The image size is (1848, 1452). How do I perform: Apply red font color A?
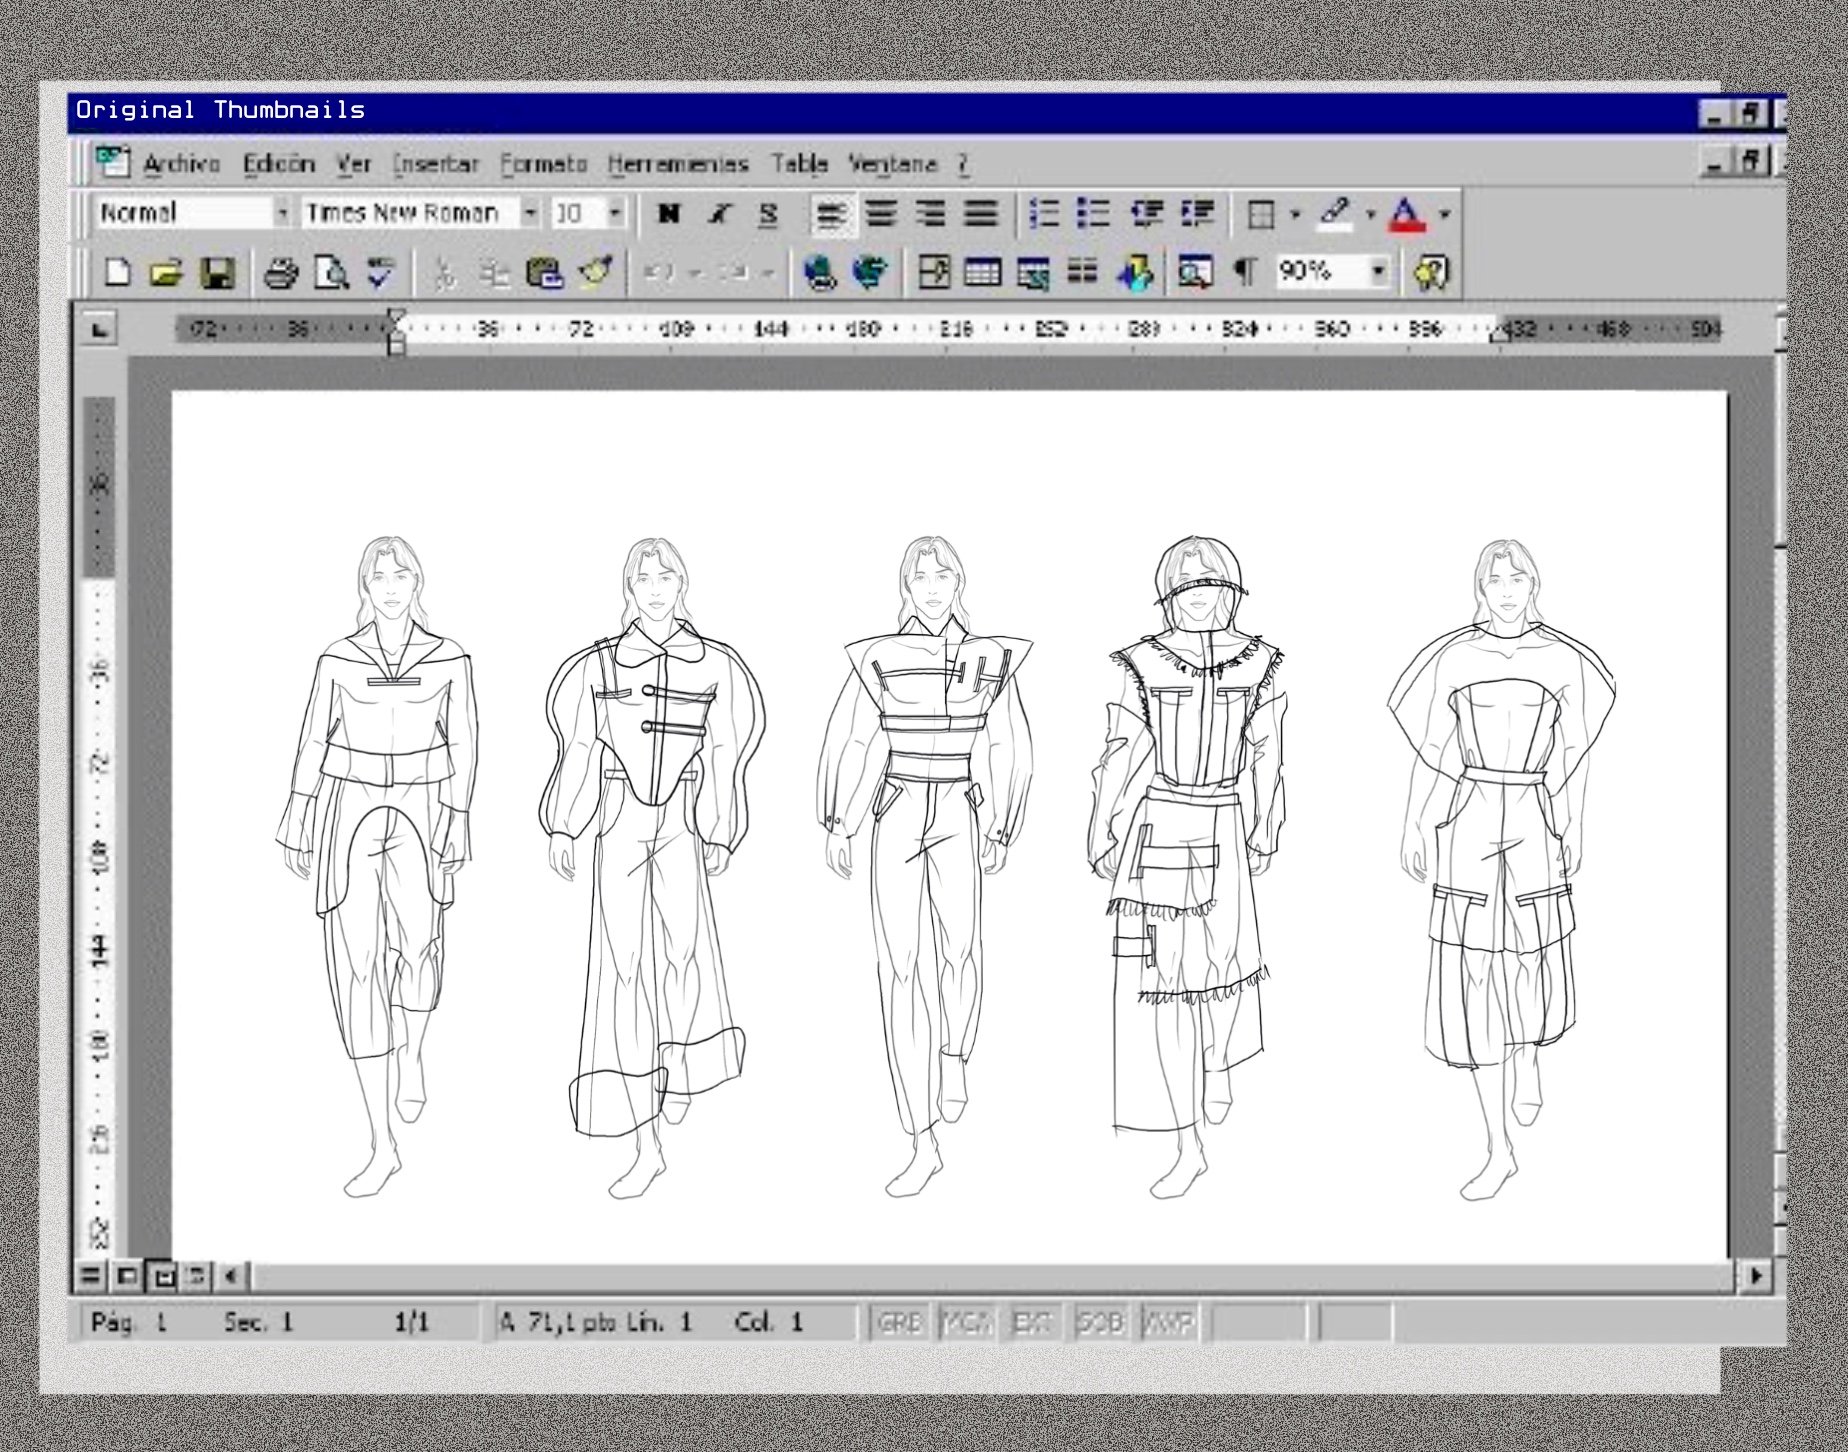(x=1407, y=213)
